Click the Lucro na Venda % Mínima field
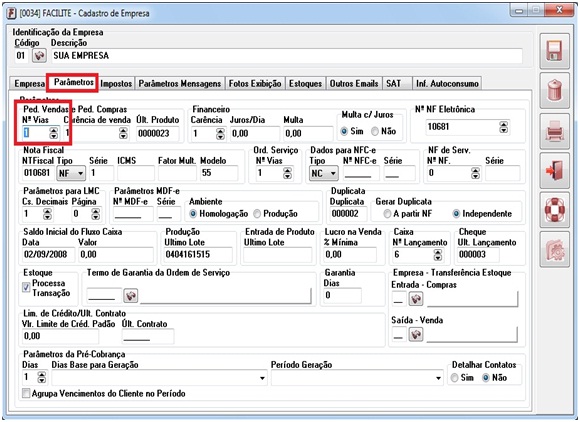The width and height of the screenshot is (580, 422). tap(350, 254)
